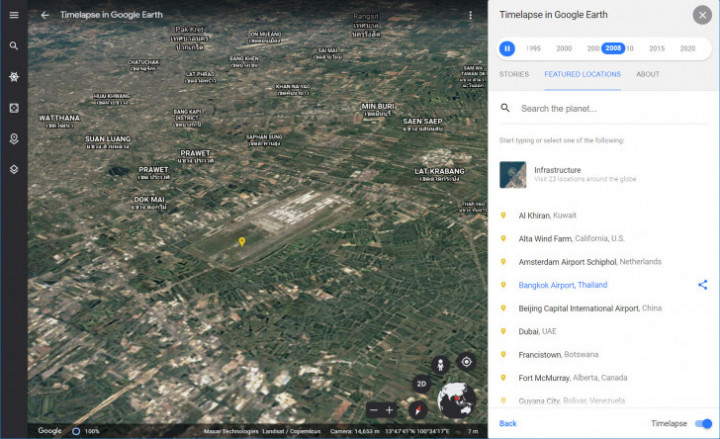Open Infrastructure collection title
This screenshot has width=720, height=439.
point(557,170)
